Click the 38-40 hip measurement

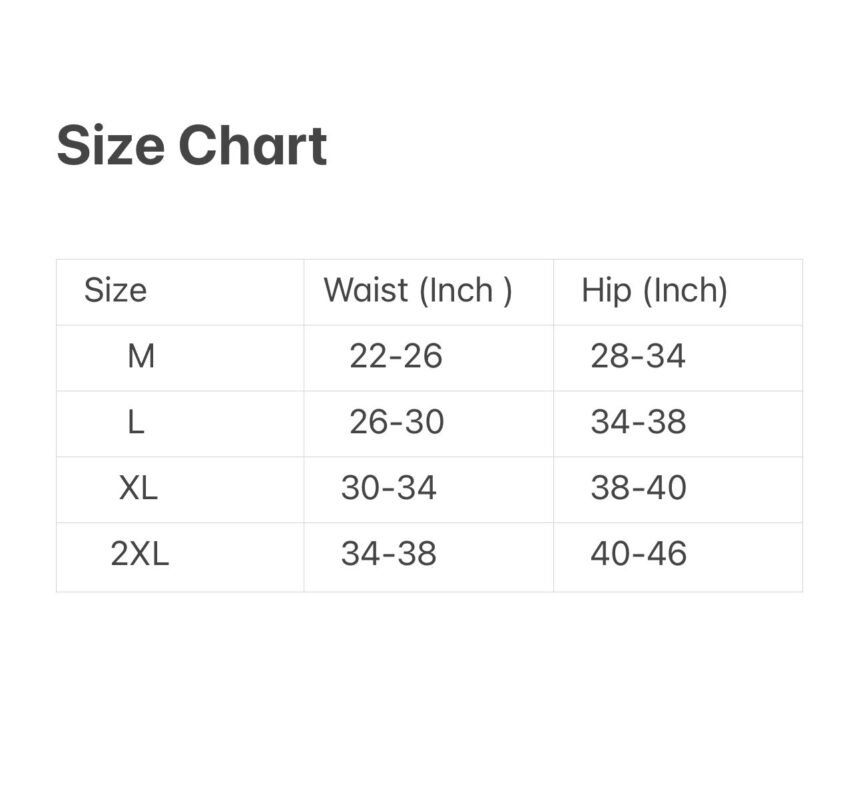pyautogui.click(x=638, y=488)
